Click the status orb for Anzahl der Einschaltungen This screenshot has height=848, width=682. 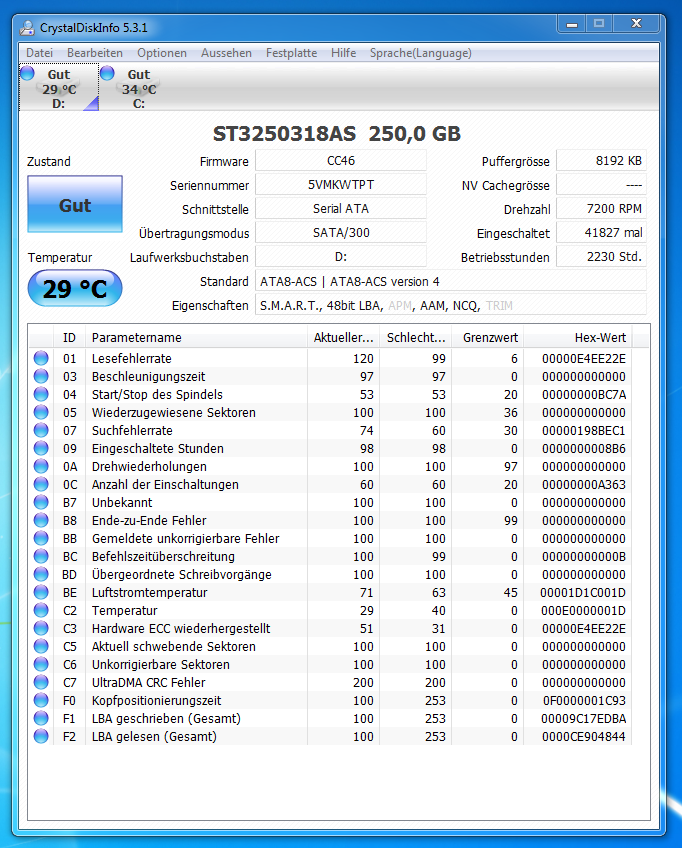[x=41, y=484]
